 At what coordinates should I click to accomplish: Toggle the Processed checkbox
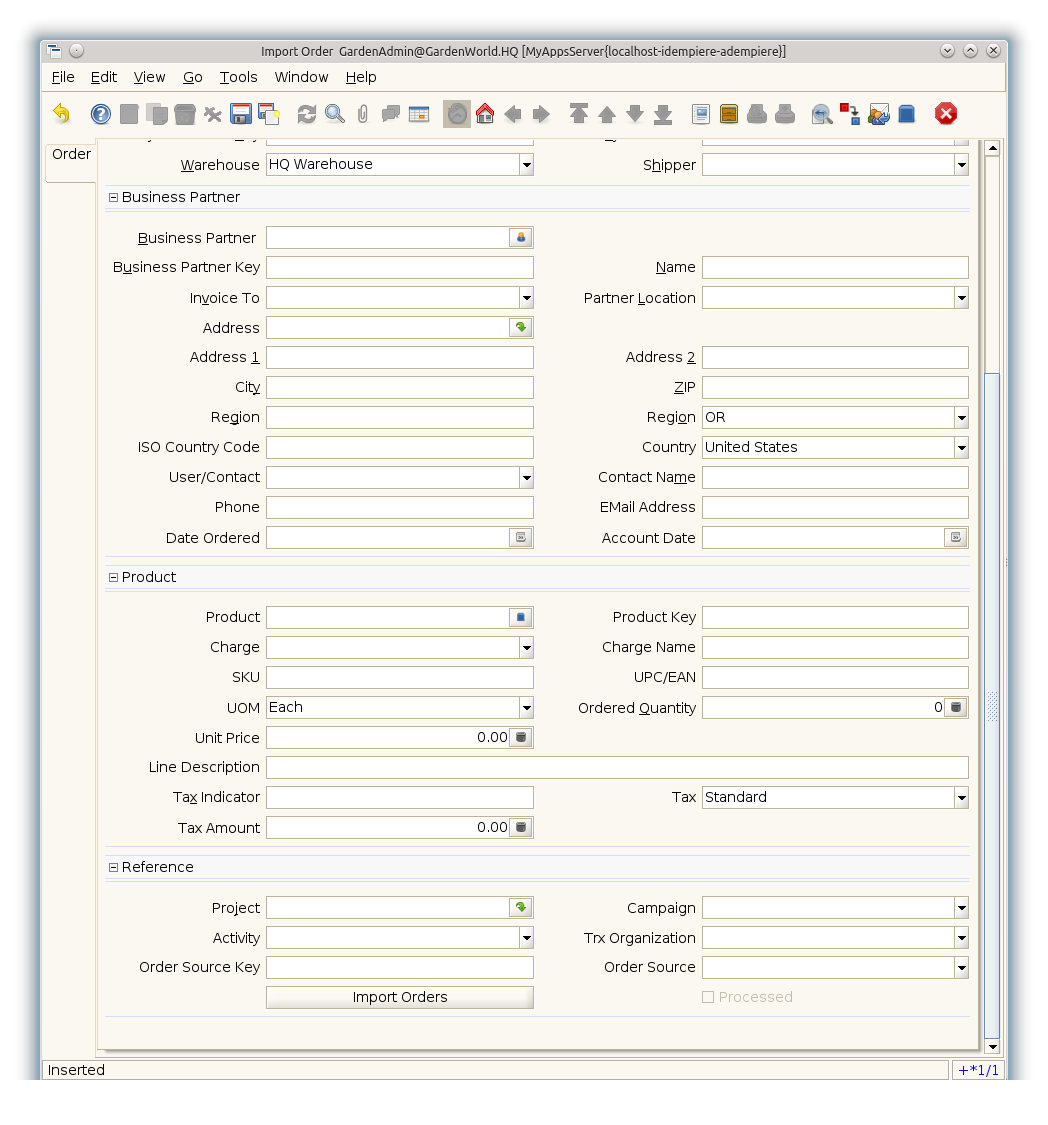click(x=708, y=997)
